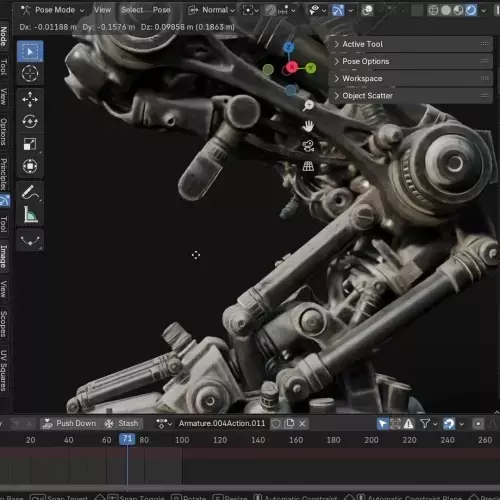Toggle camera view icon in viewport
This screenshot has height=500, width=500.
click(308, 146)
